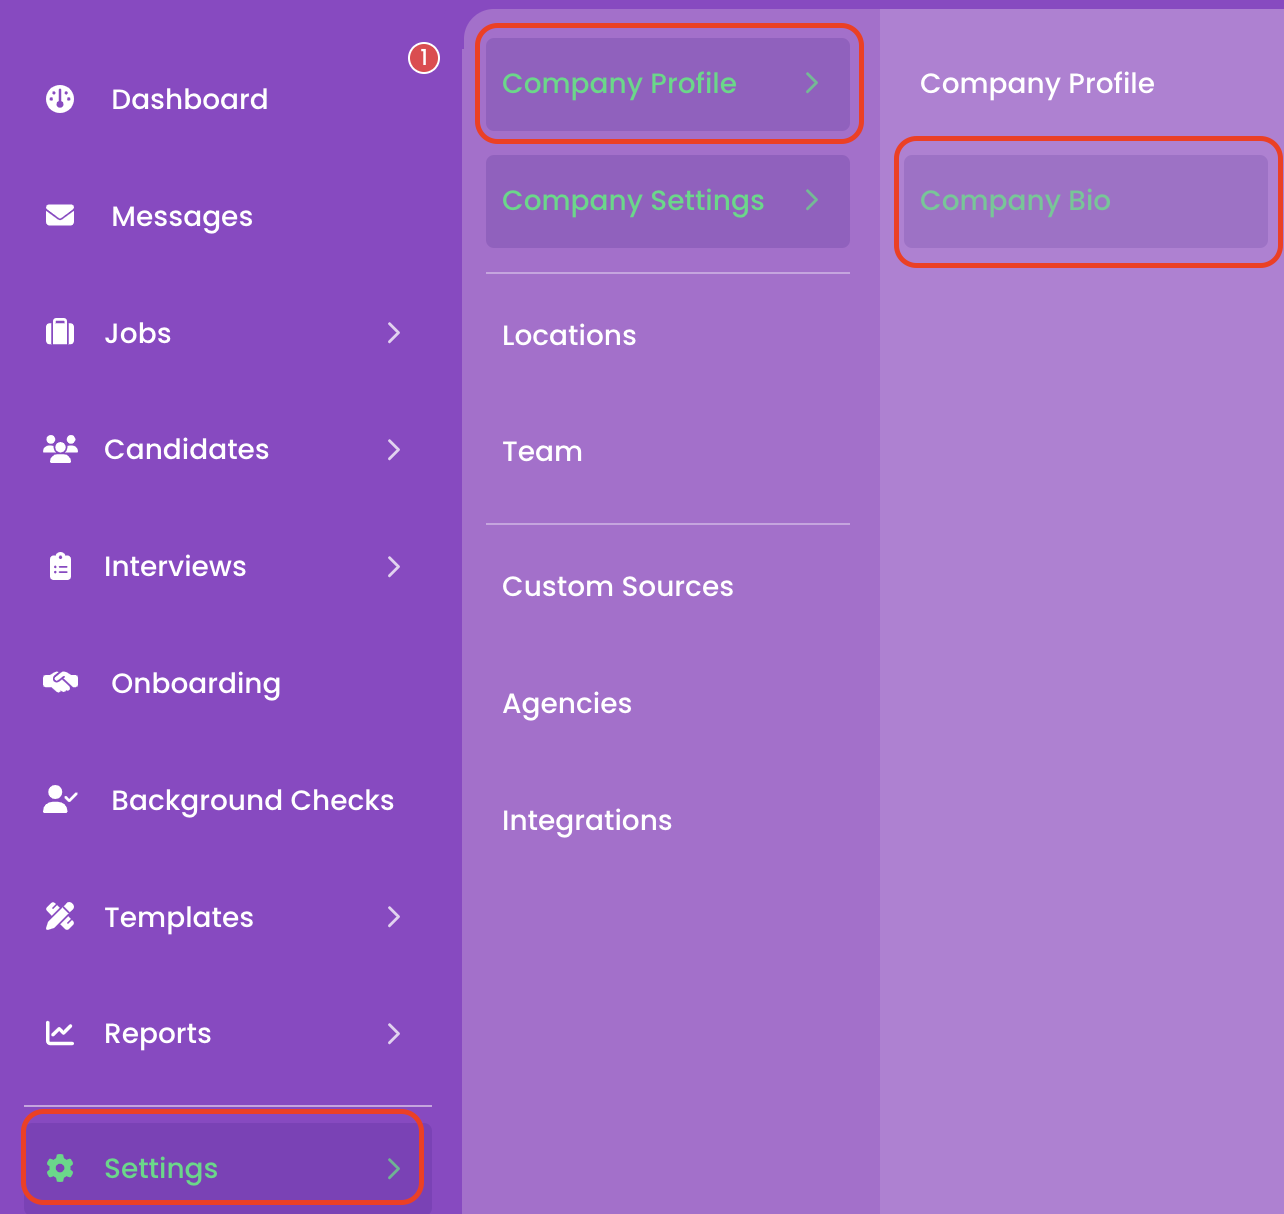Expand the Jobs submenu chevron
The height and width of the screenshot is (1214, 1284).
pyautogui.click(x=394, y=333)
